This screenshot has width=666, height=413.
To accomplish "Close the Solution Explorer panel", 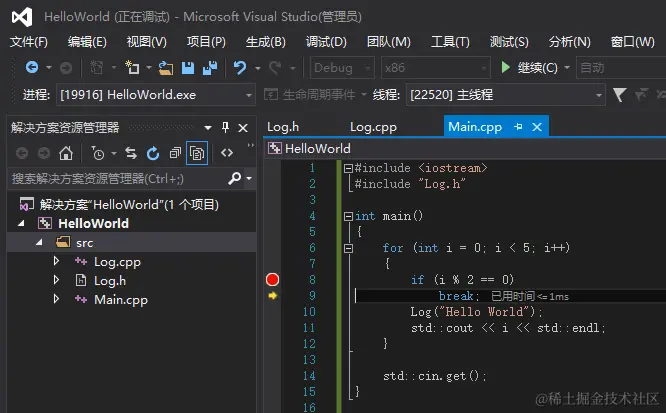I will 243,128.
